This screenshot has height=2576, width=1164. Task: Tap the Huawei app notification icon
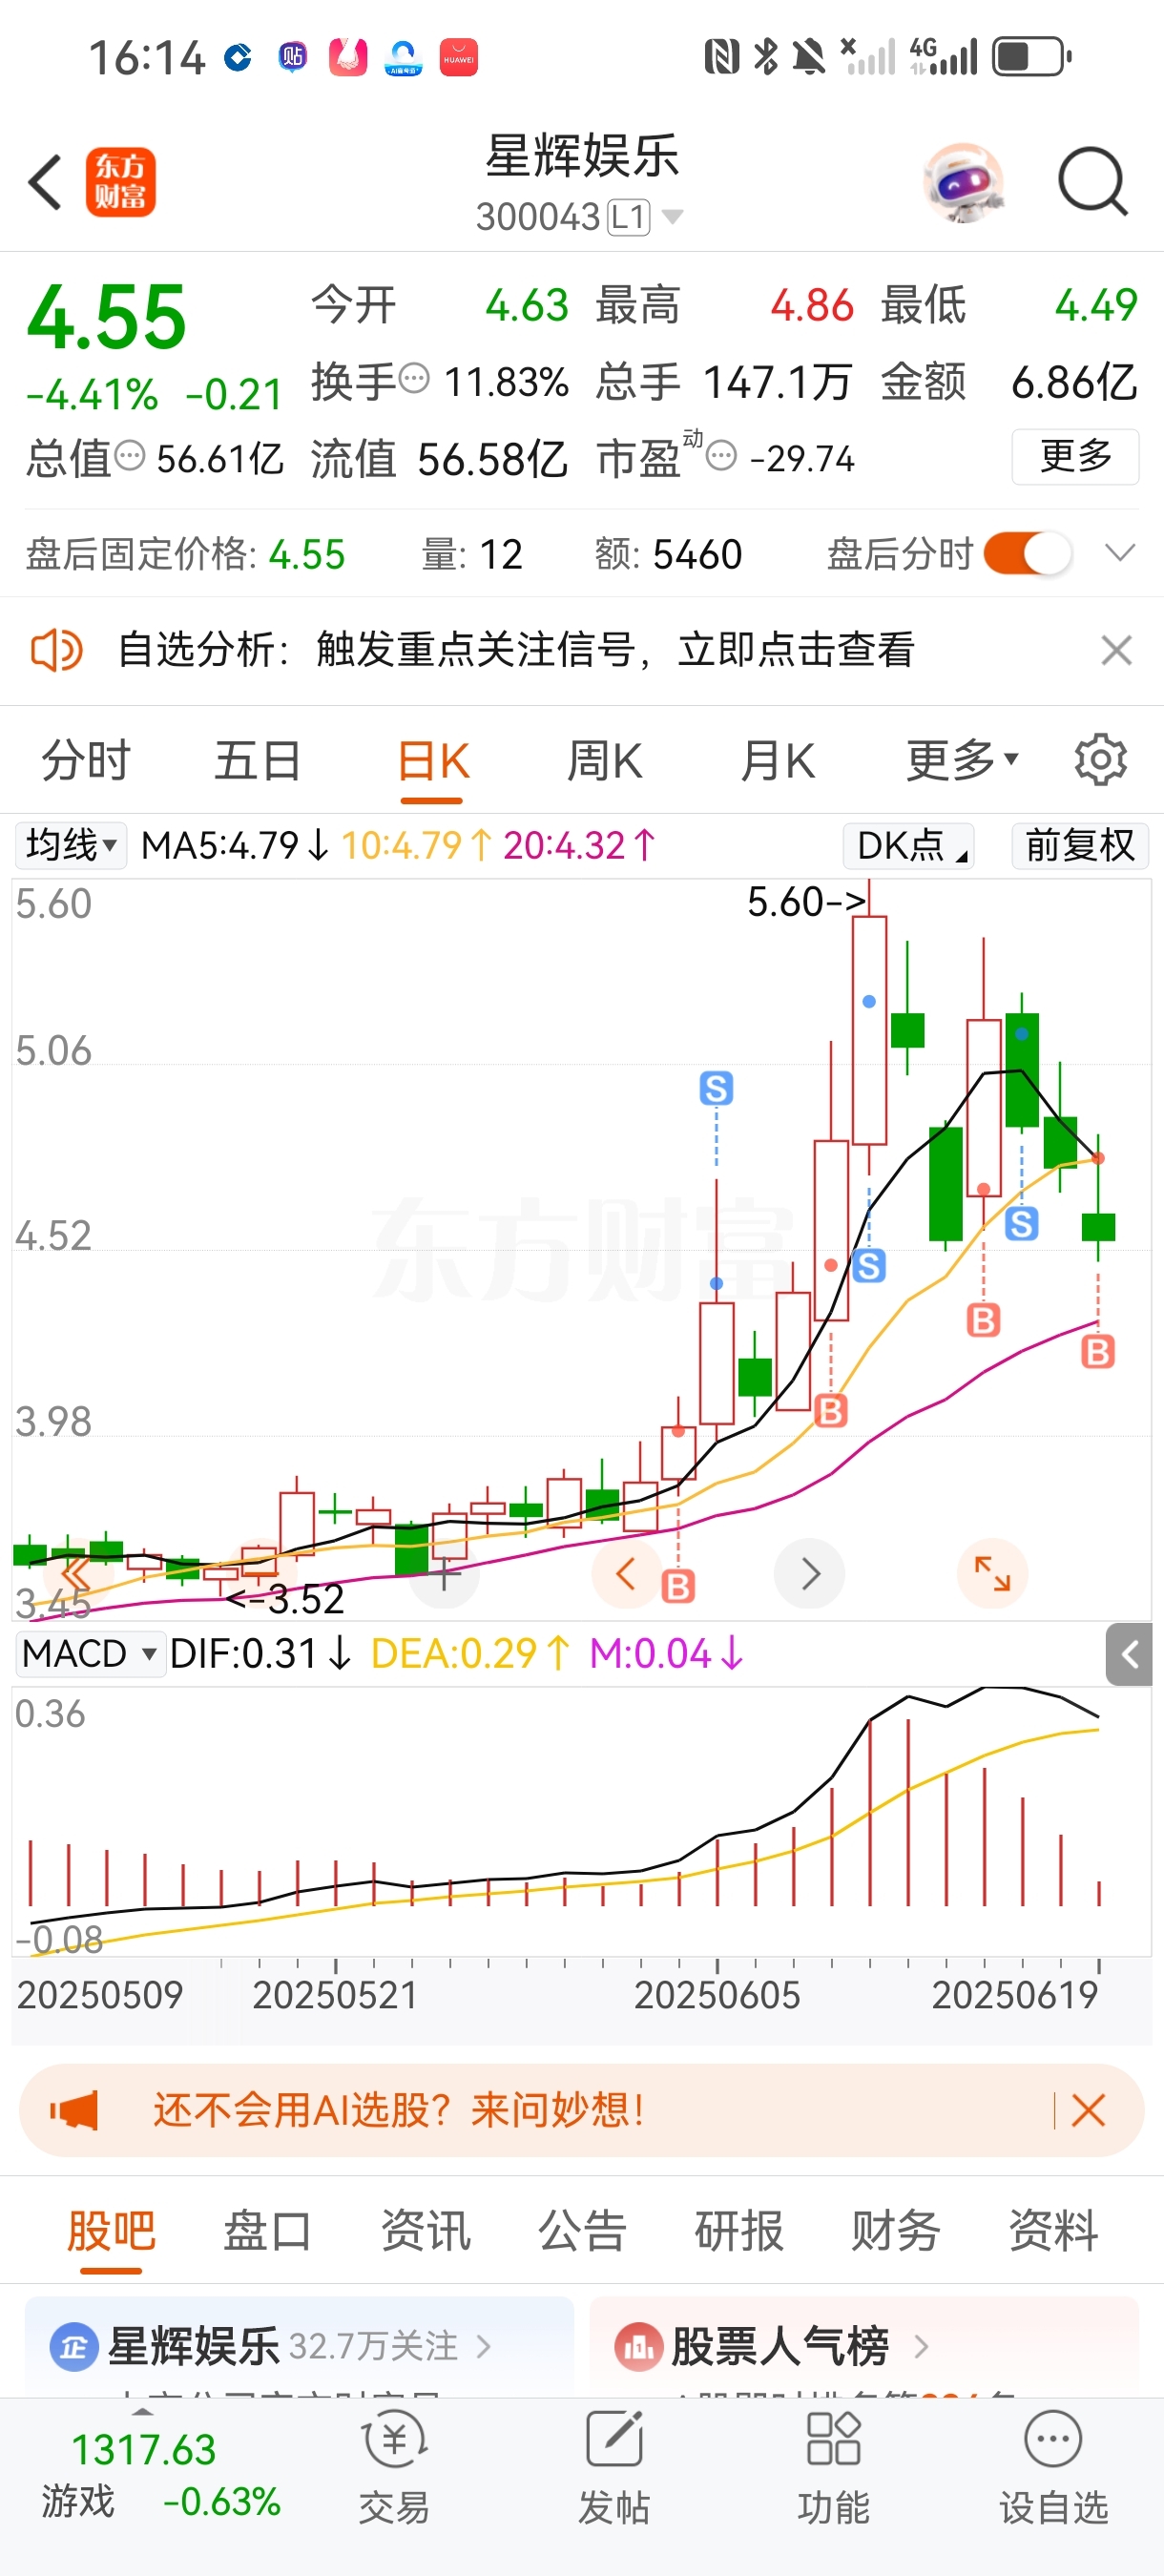[x=459, y=57]
